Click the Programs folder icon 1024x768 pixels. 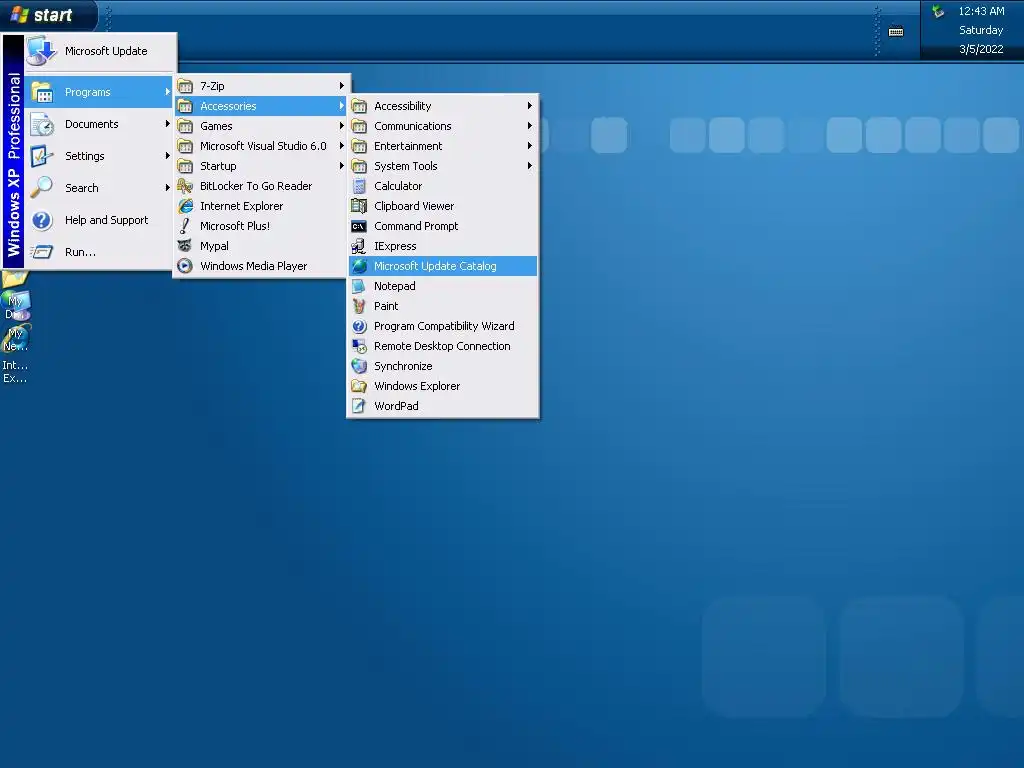pyautogui.click(x=42, y=92)
